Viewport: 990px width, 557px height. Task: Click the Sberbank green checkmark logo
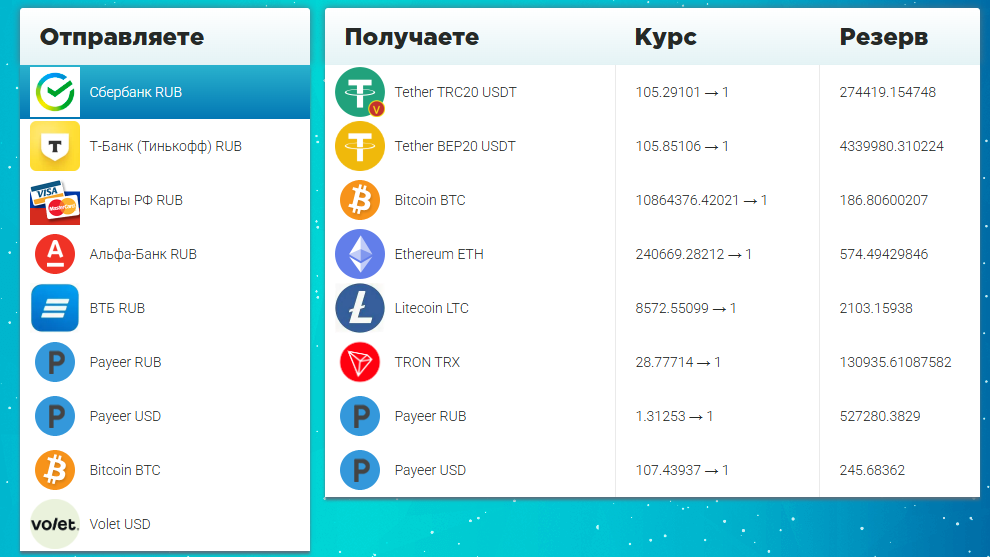click(55, 92)
